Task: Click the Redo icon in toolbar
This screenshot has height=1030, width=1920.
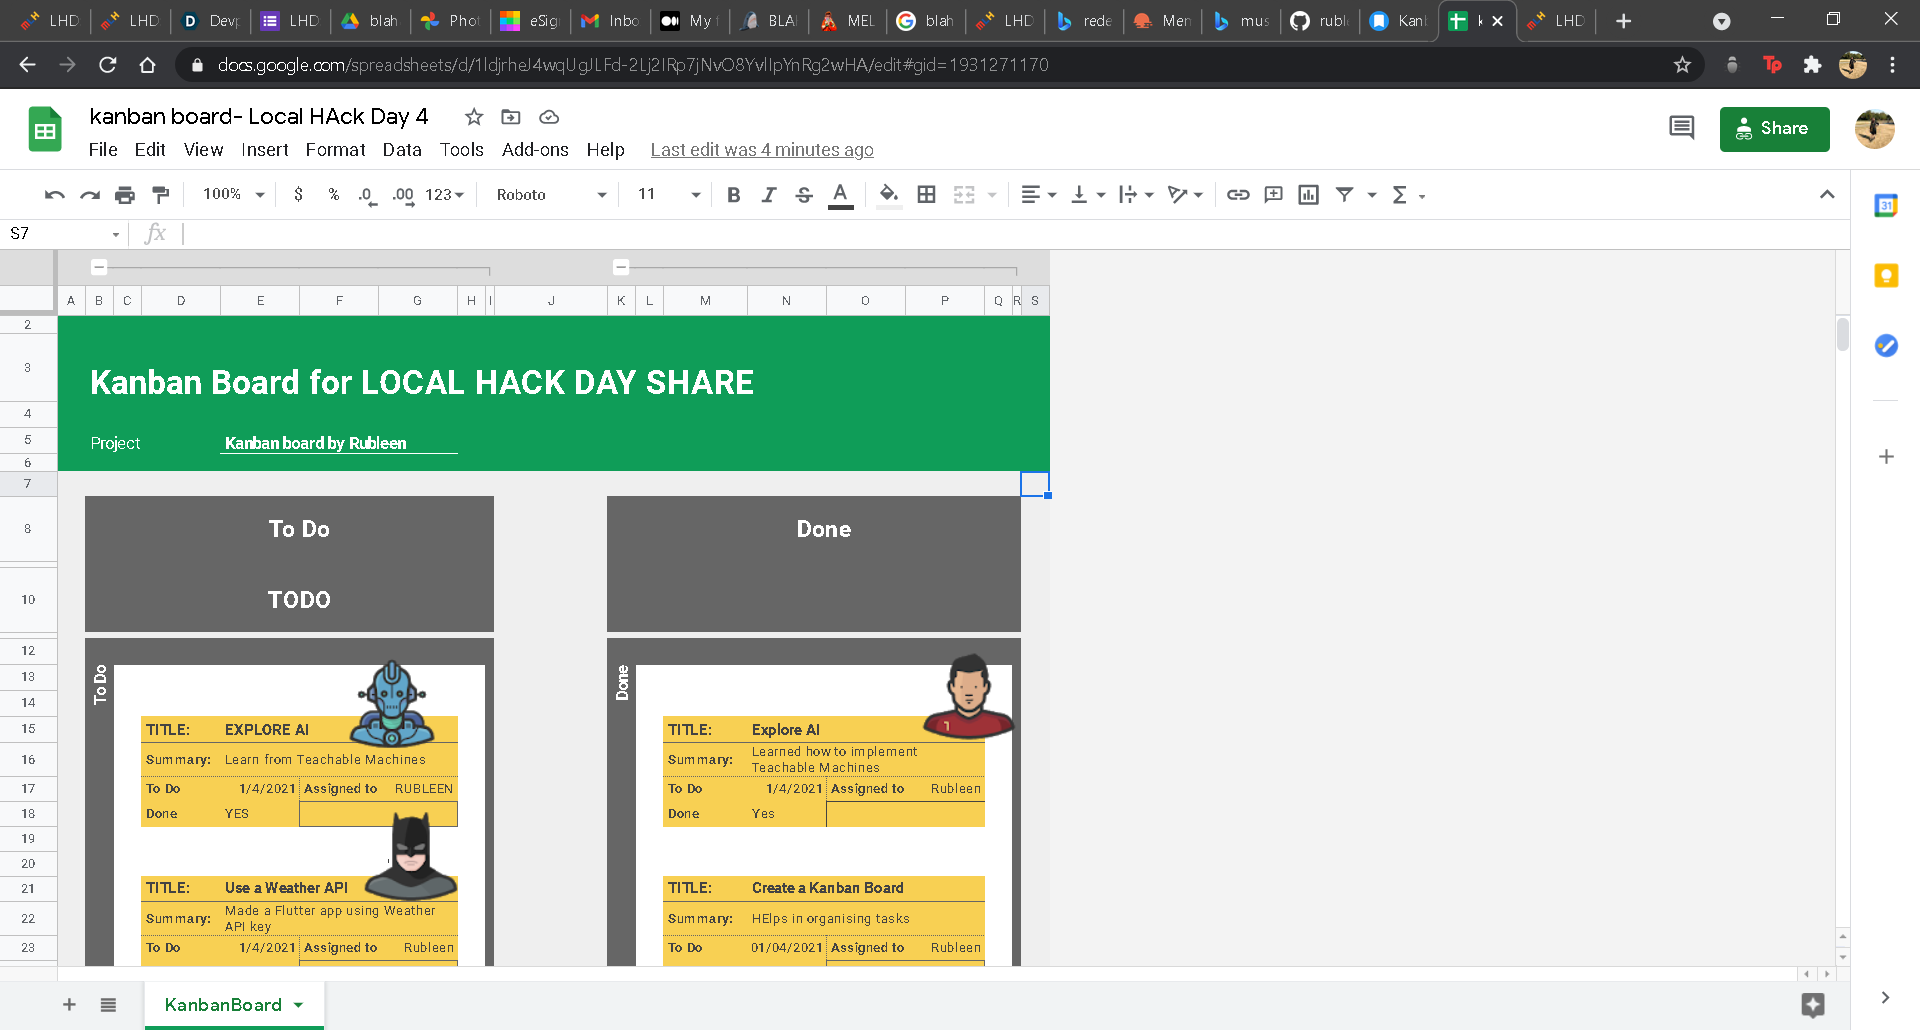Action: coord(90,195)
